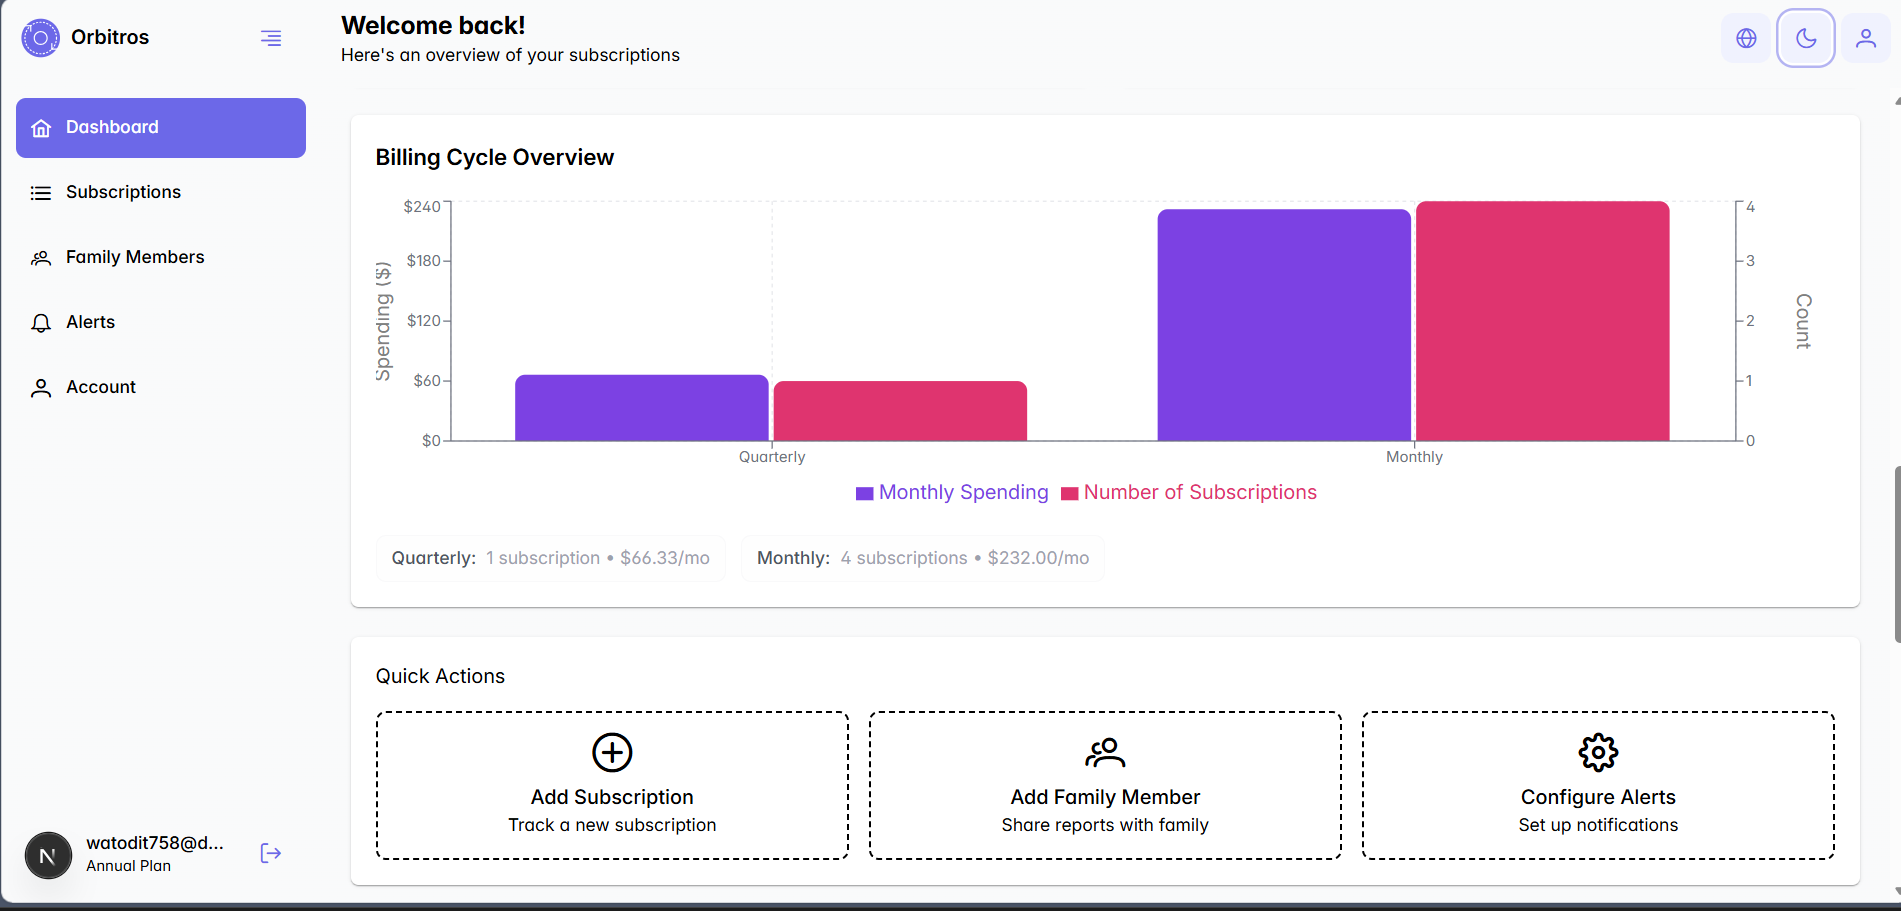This screenshot has height=911, width=1901.
Task: Click the logout icon near the email
Action: (x=270, y=853)
